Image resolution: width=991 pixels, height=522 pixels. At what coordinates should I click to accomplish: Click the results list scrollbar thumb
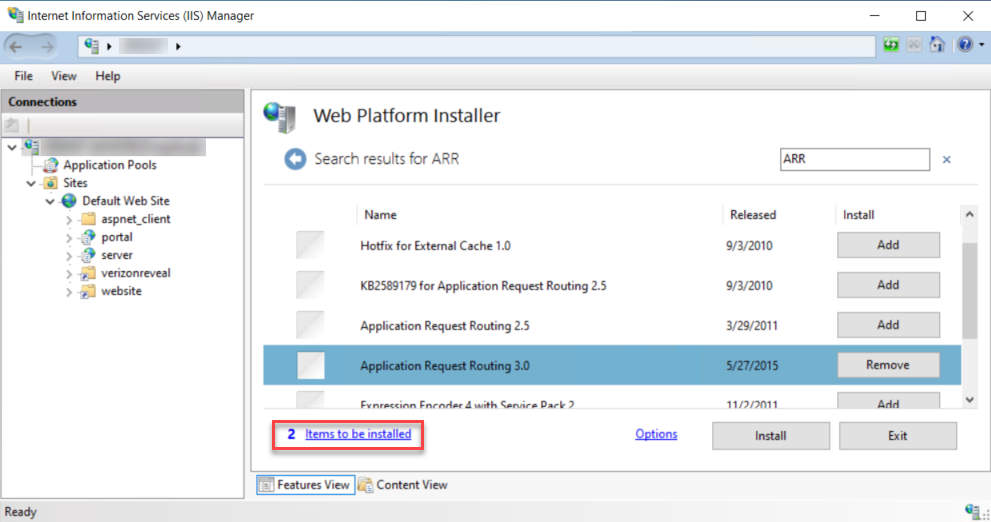970,291
